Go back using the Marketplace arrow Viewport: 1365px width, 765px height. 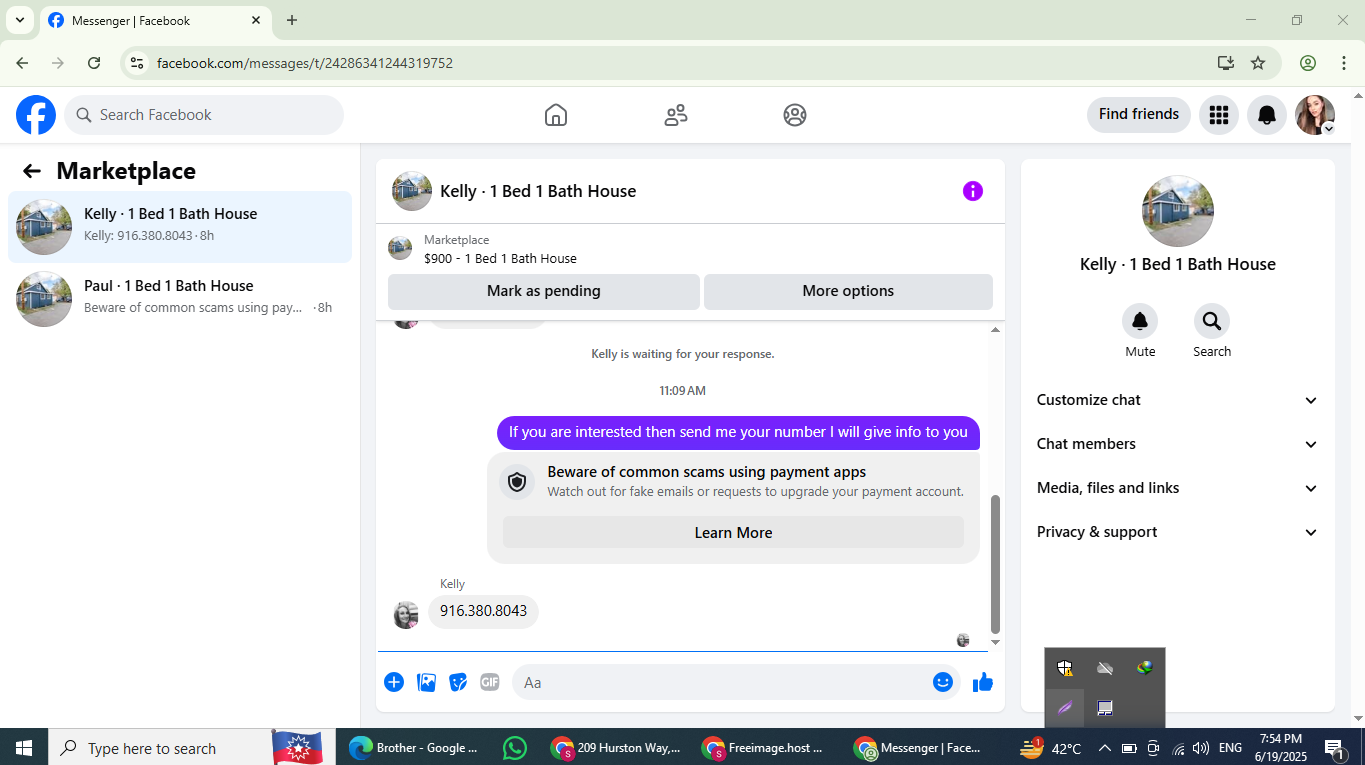32,171
